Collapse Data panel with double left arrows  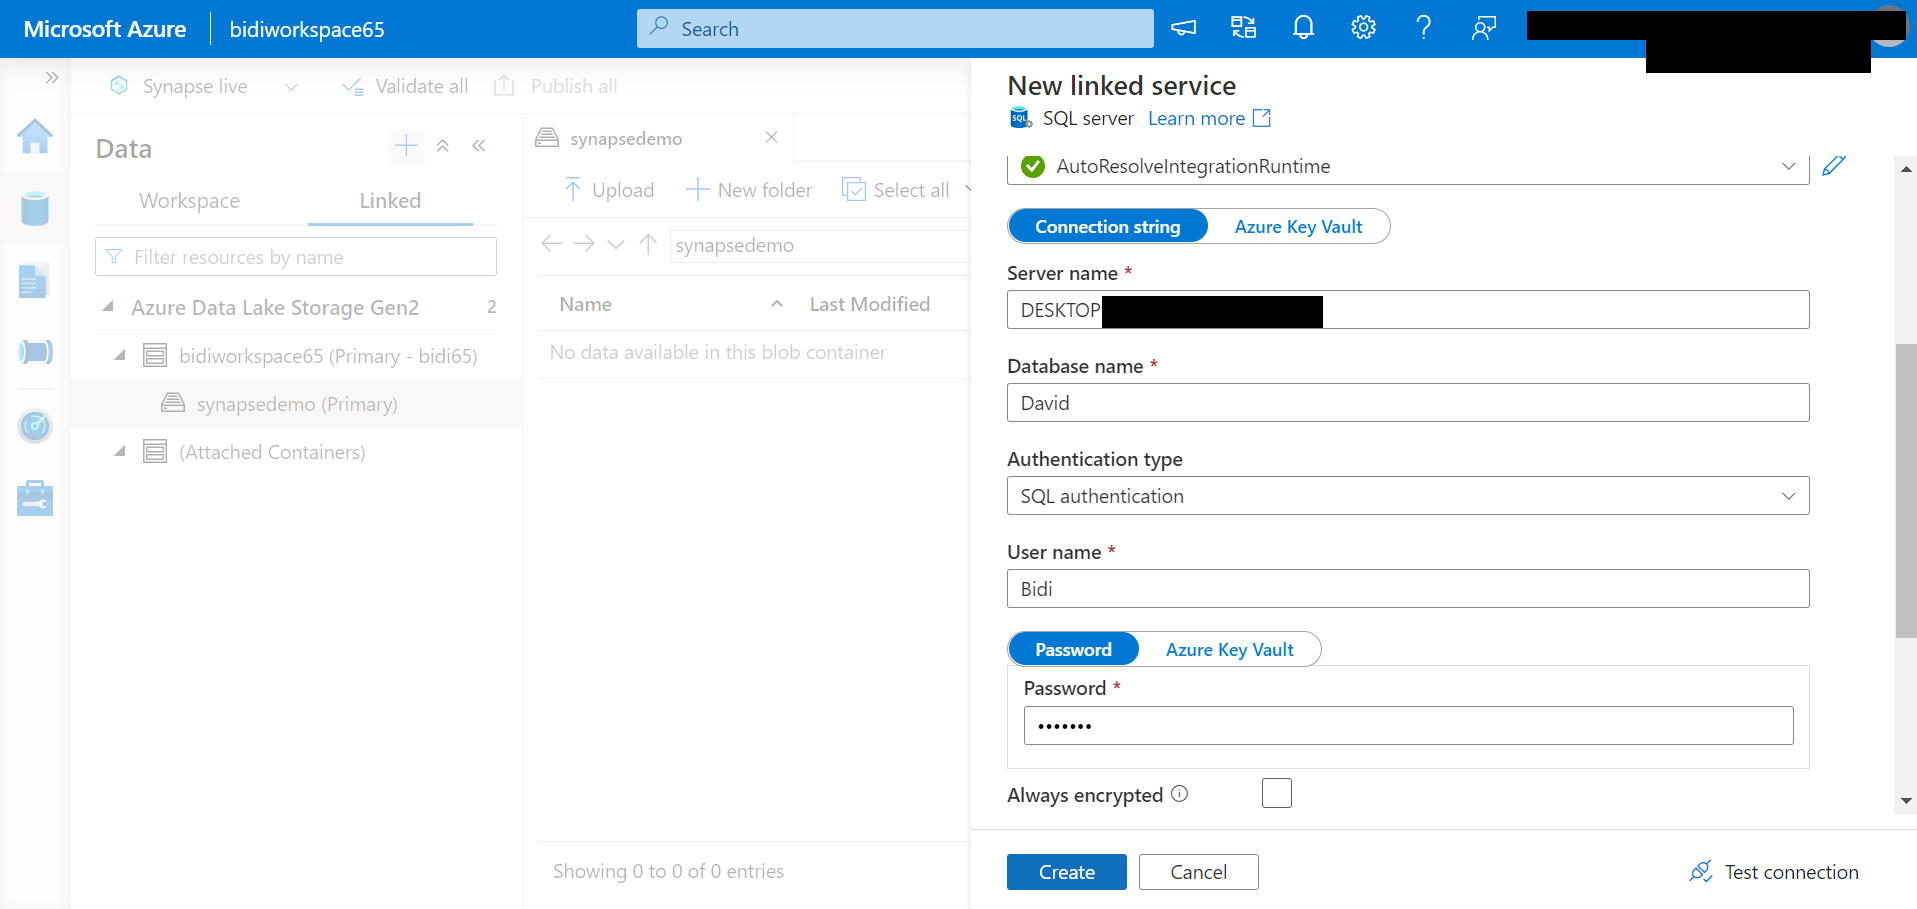point(479,146)
